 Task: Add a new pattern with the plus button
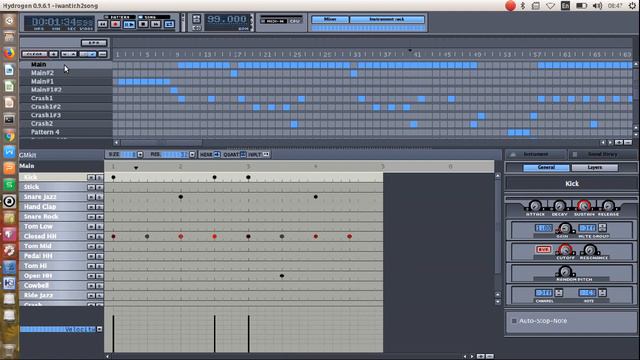click(x=53, y=54)
